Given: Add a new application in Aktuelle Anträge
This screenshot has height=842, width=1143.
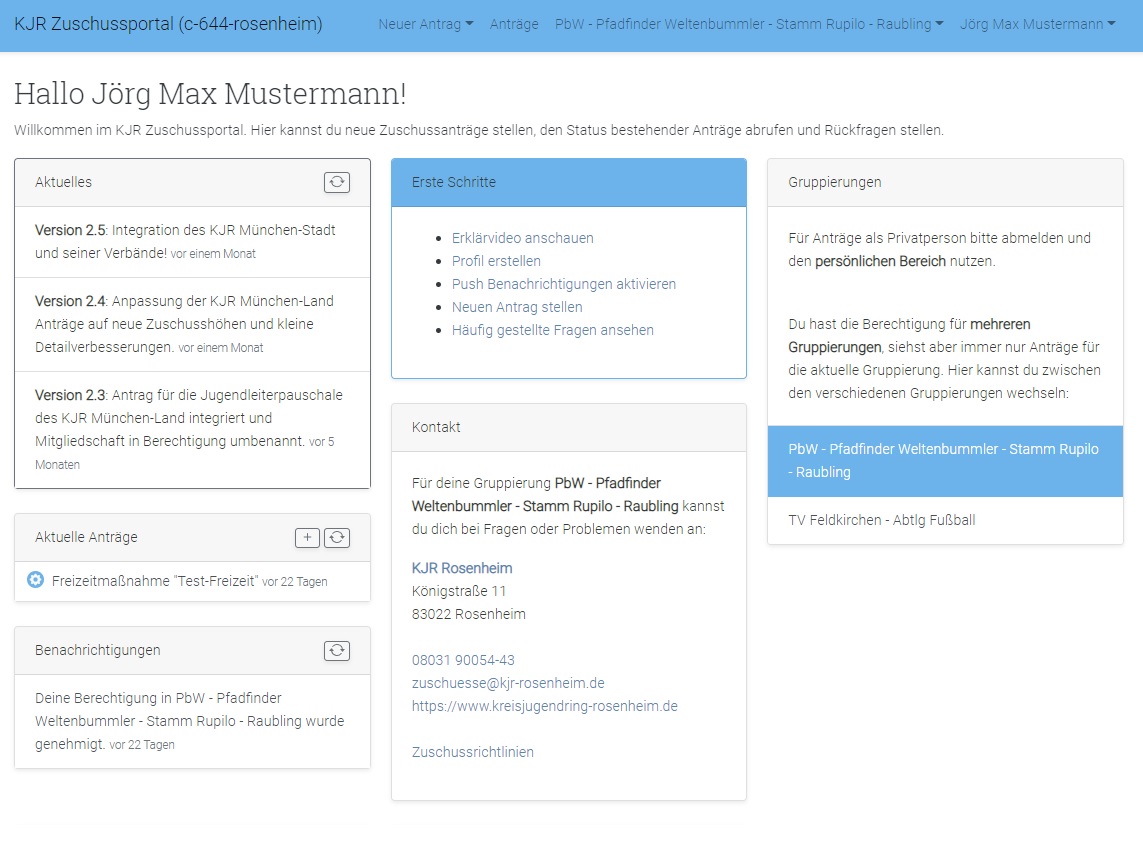Looking at the screenshot, I should click(307, 537).
